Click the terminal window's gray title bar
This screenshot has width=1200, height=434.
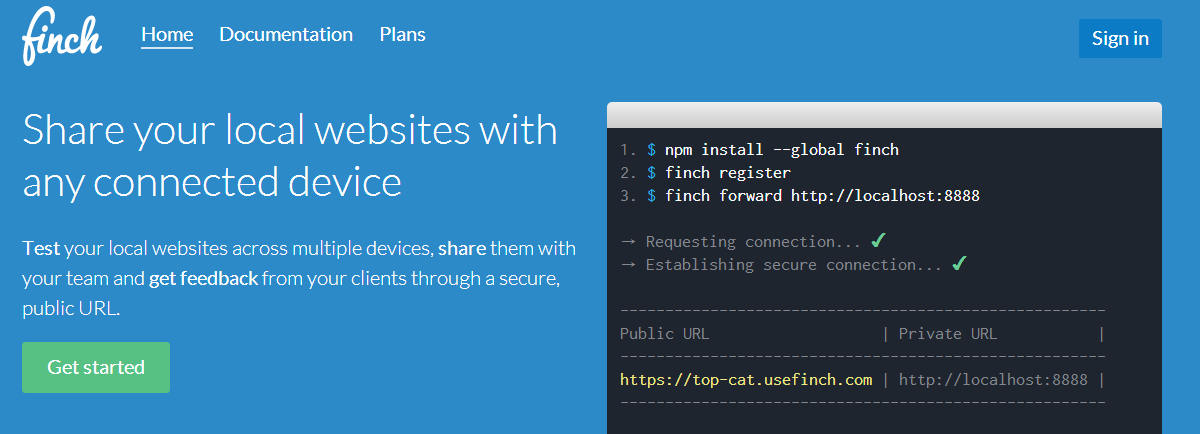click(x=884, y=115)
